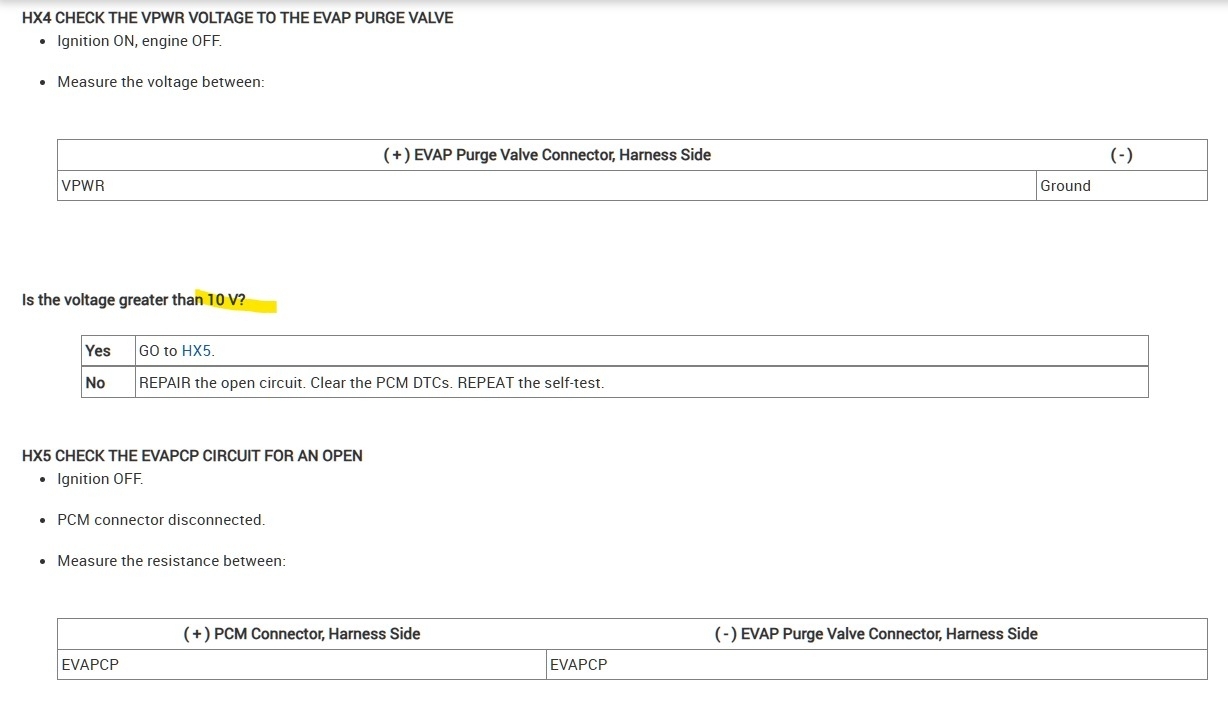Click the 'REPAIR the open circuit' instruction
The height and width of the screenshot is (713, 1228).
(371, 383)
